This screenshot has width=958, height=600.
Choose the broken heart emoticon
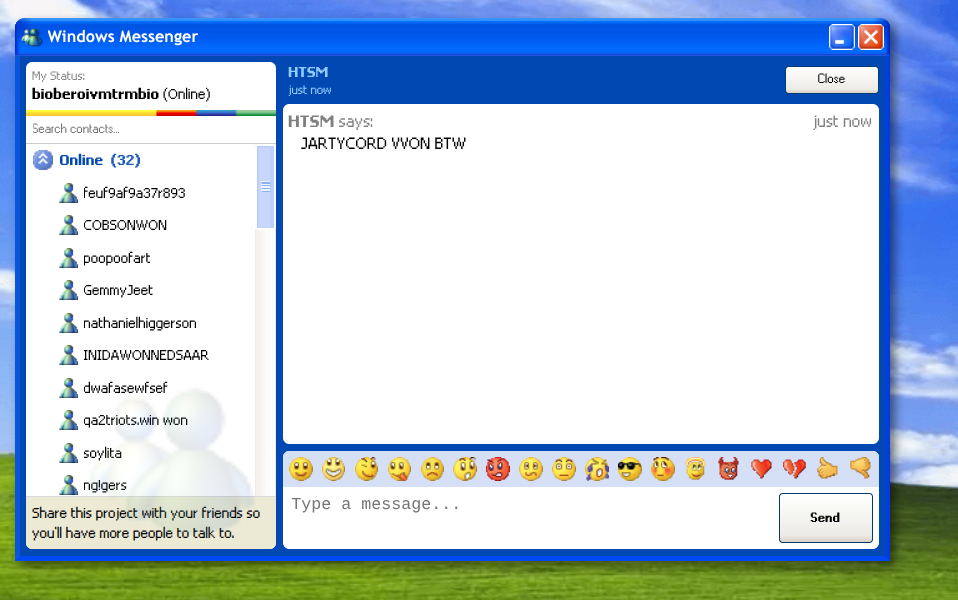pos(794,469)
